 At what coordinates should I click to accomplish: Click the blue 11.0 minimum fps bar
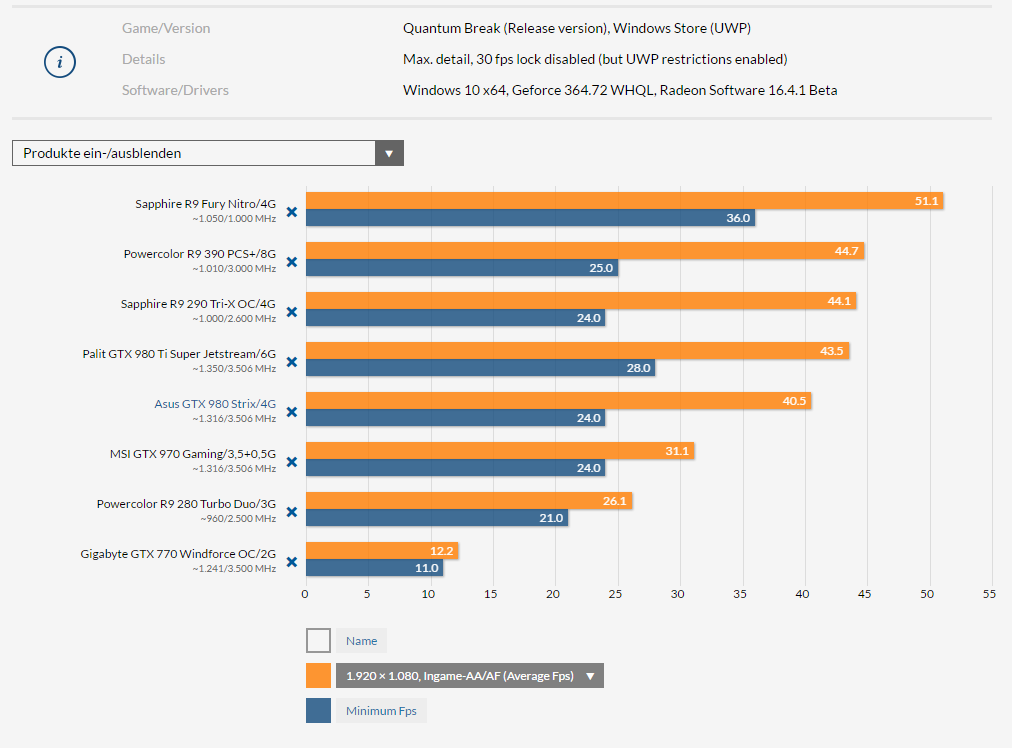coord(374,568)
